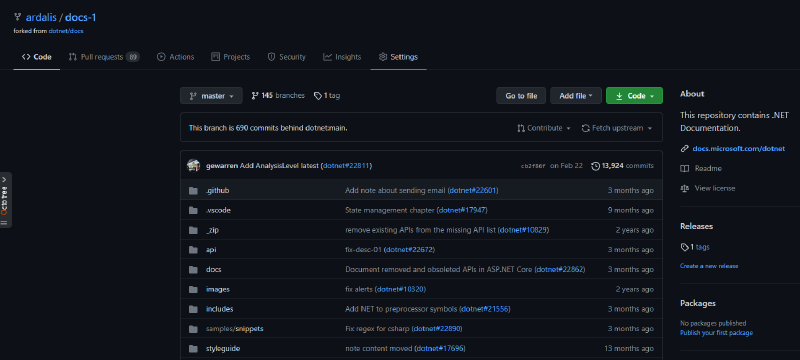
Task: Open commit hash cb2f86f
Action: (x=533, y=166)
